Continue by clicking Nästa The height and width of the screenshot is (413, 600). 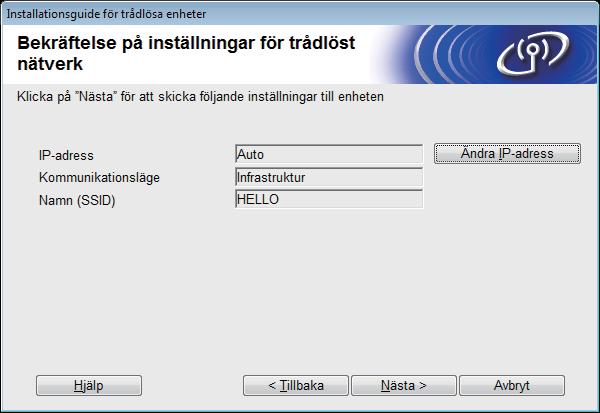tap(404, 385)
